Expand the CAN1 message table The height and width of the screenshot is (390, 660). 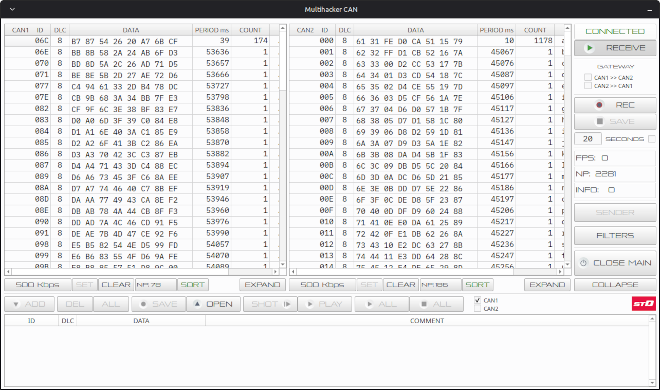pos(262,285)
